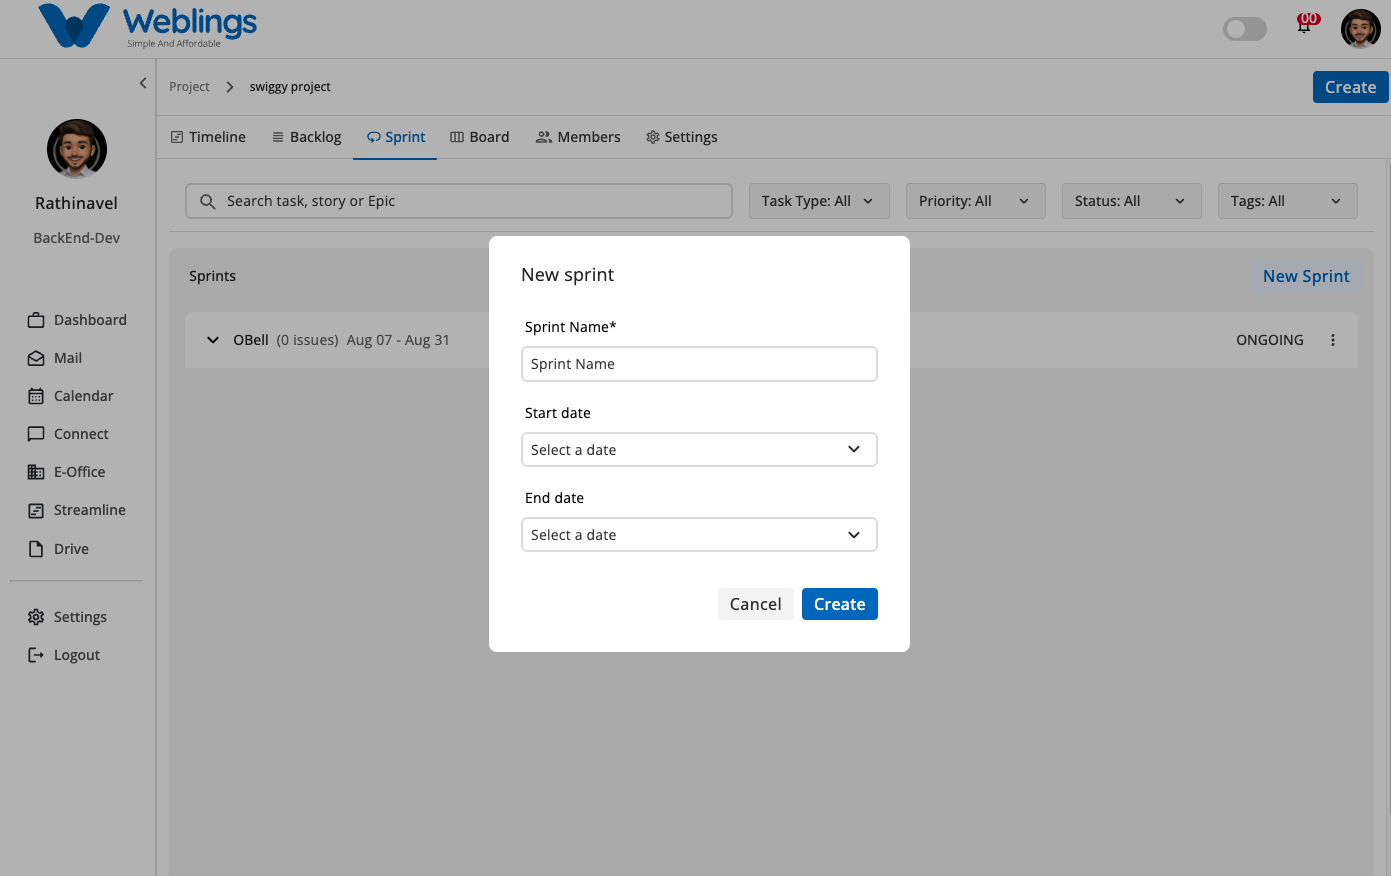Switch to the Backlog tab
Image resolution: width=1391 pixels, height=876 pixels.
pyautogui.click(x=306, y=137)
